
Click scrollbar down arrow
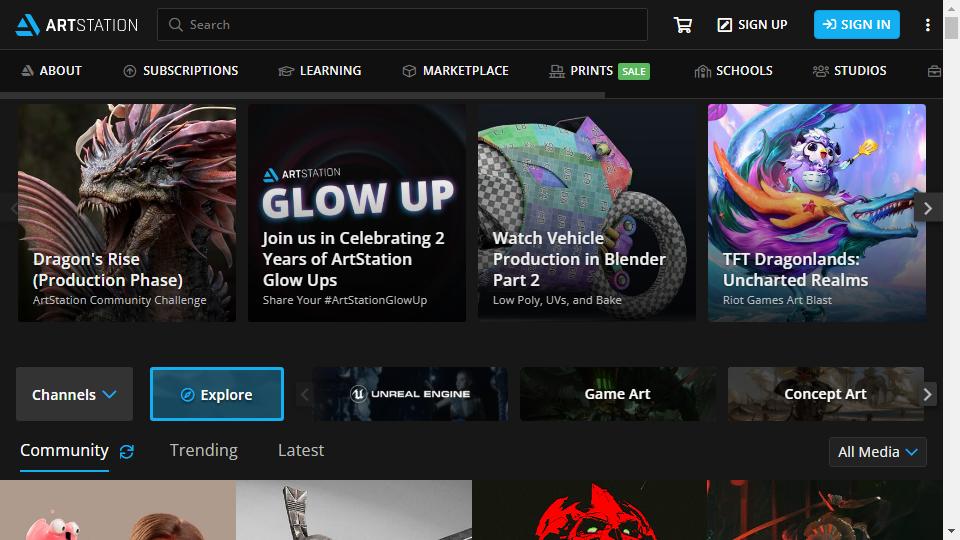[x=951, y=532]
